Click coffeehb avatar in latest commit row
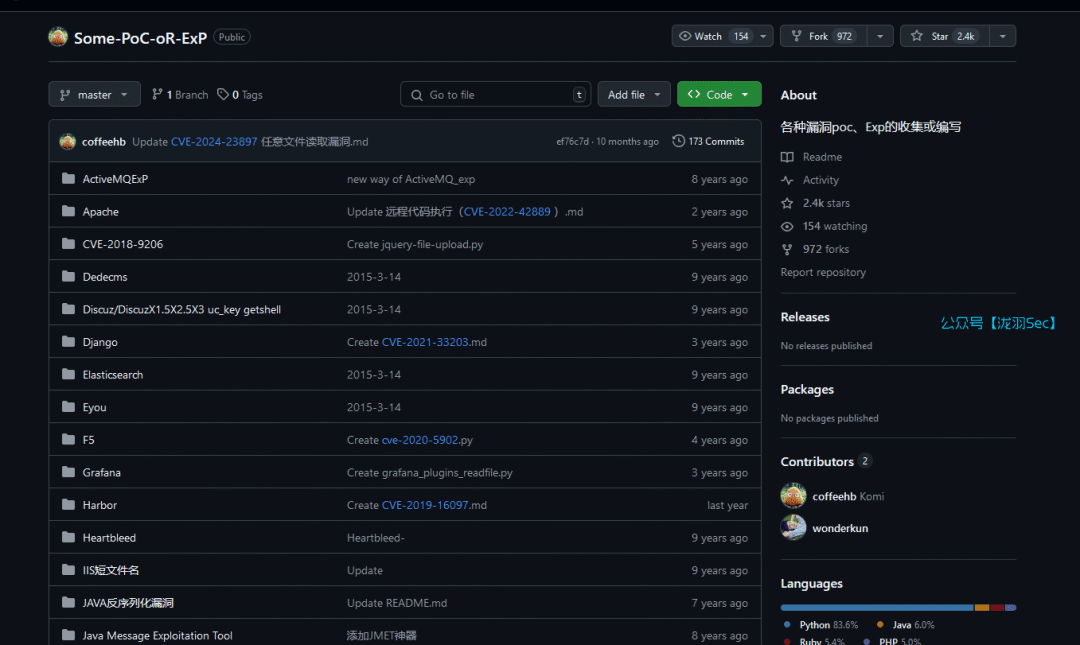Image resolution: width=1080 pixels, height=645 pixels. (68, 141)
